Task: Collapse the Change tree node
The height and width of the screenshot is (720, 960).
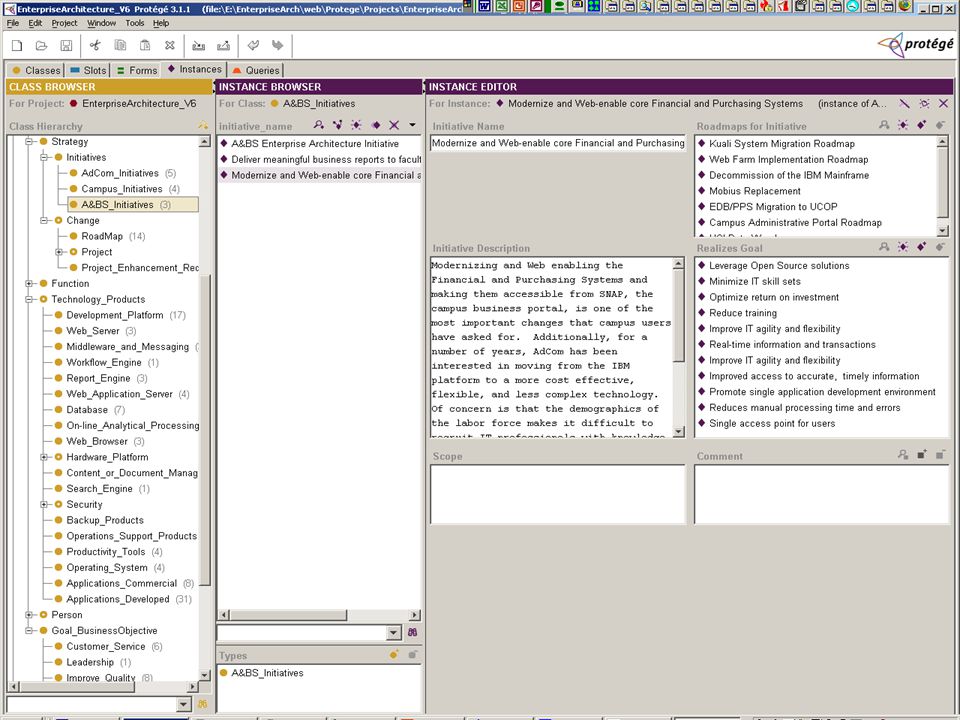Action: 44,220
